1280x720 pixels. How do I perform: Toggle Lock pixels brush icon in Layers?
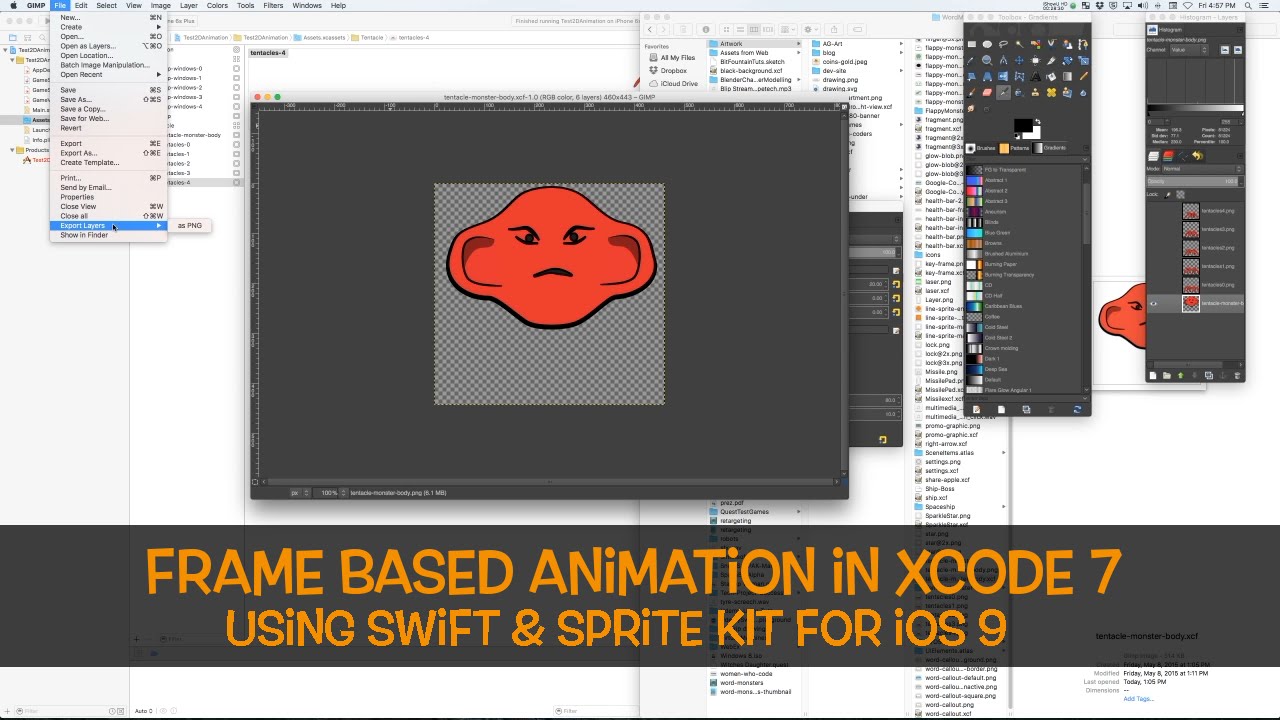pos(1168,194)
